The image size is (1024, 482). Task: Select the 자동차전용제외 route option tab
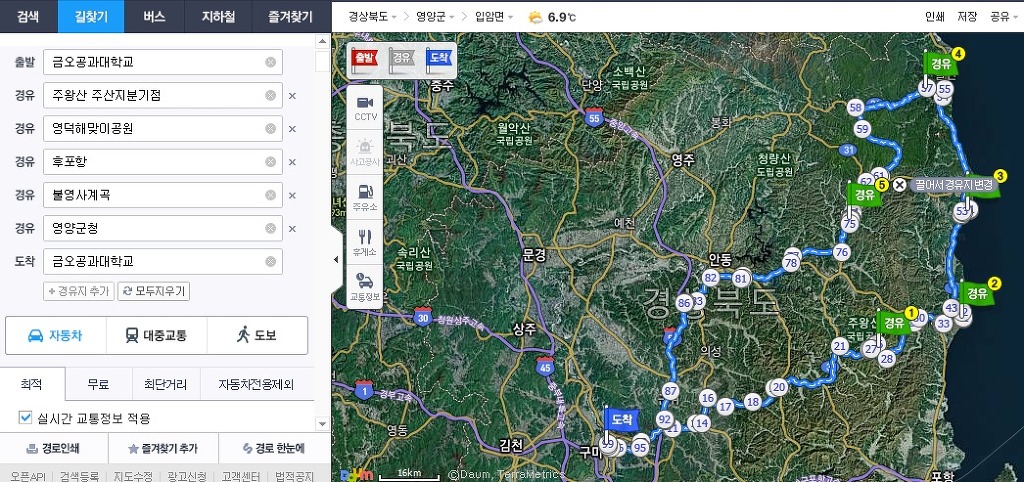(x=256, y=384)
